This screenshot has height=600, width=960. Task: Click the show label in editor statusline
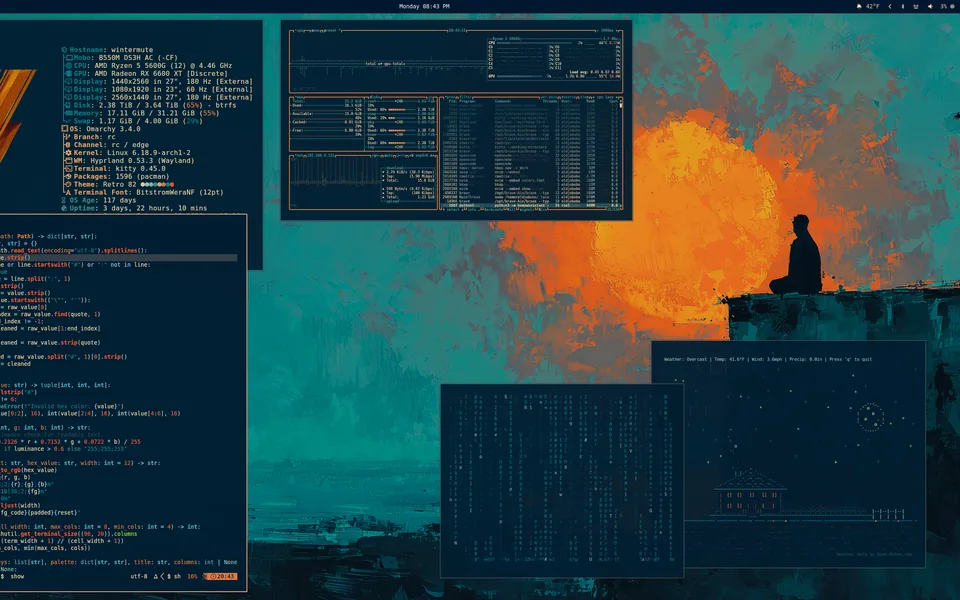click(x=17, y=576)
